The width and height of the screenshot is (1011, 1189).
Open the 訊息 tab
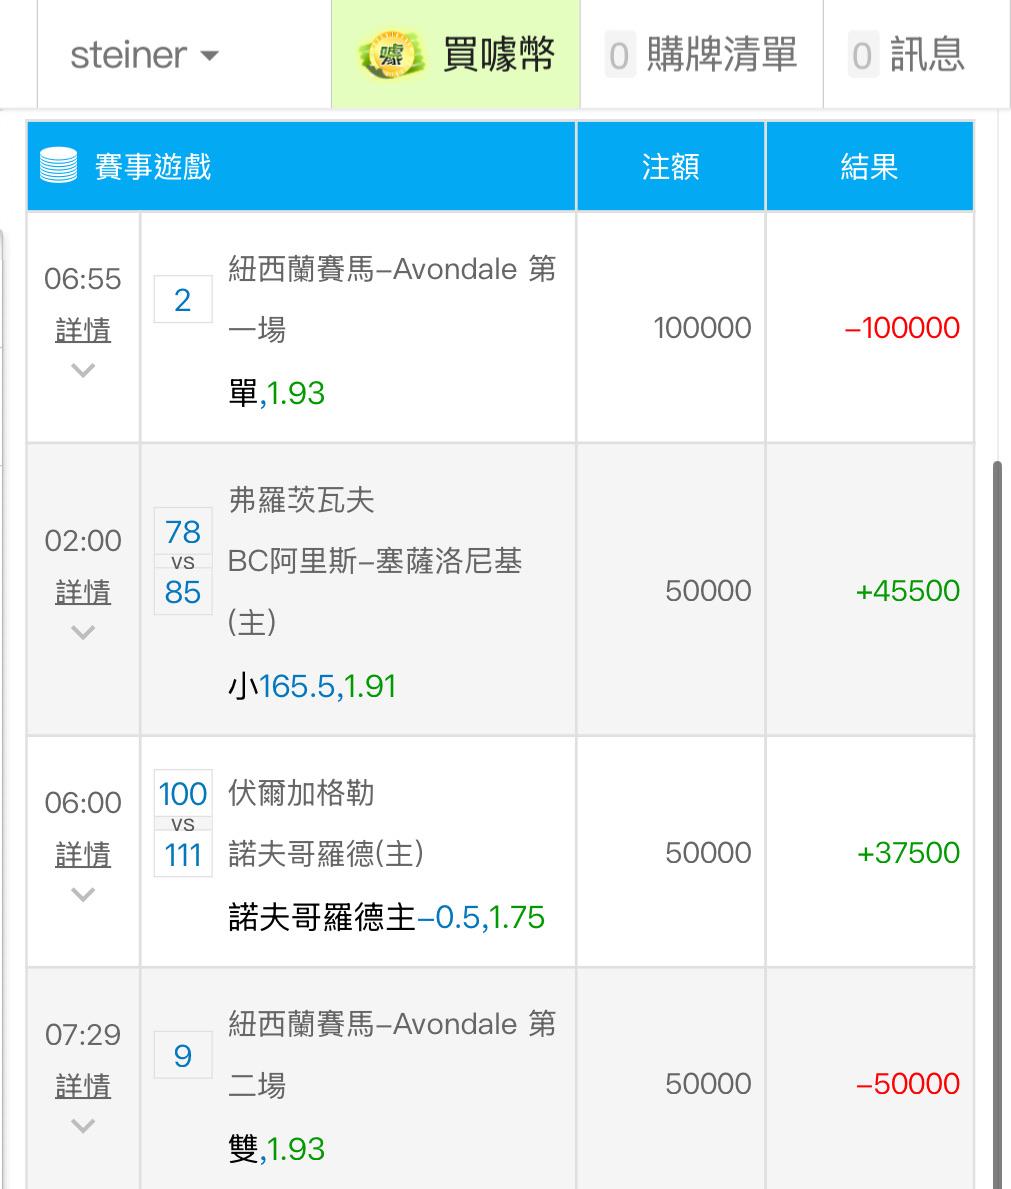tap(927, 54)
